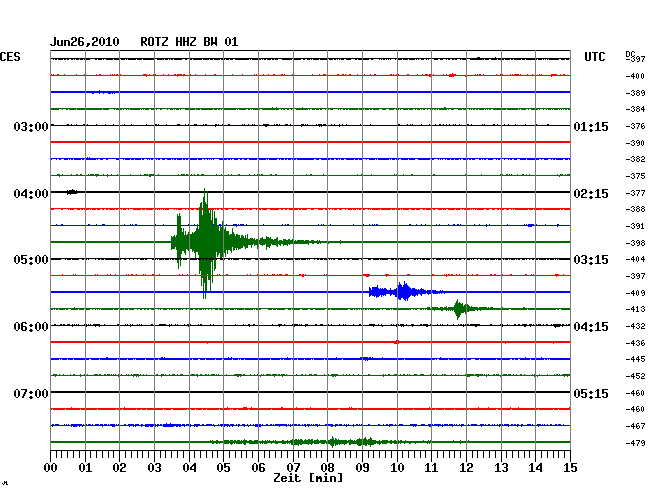Click minute 13 on the time axis
The width and height of the screenshot is (650, 494).
pos(501,467)
